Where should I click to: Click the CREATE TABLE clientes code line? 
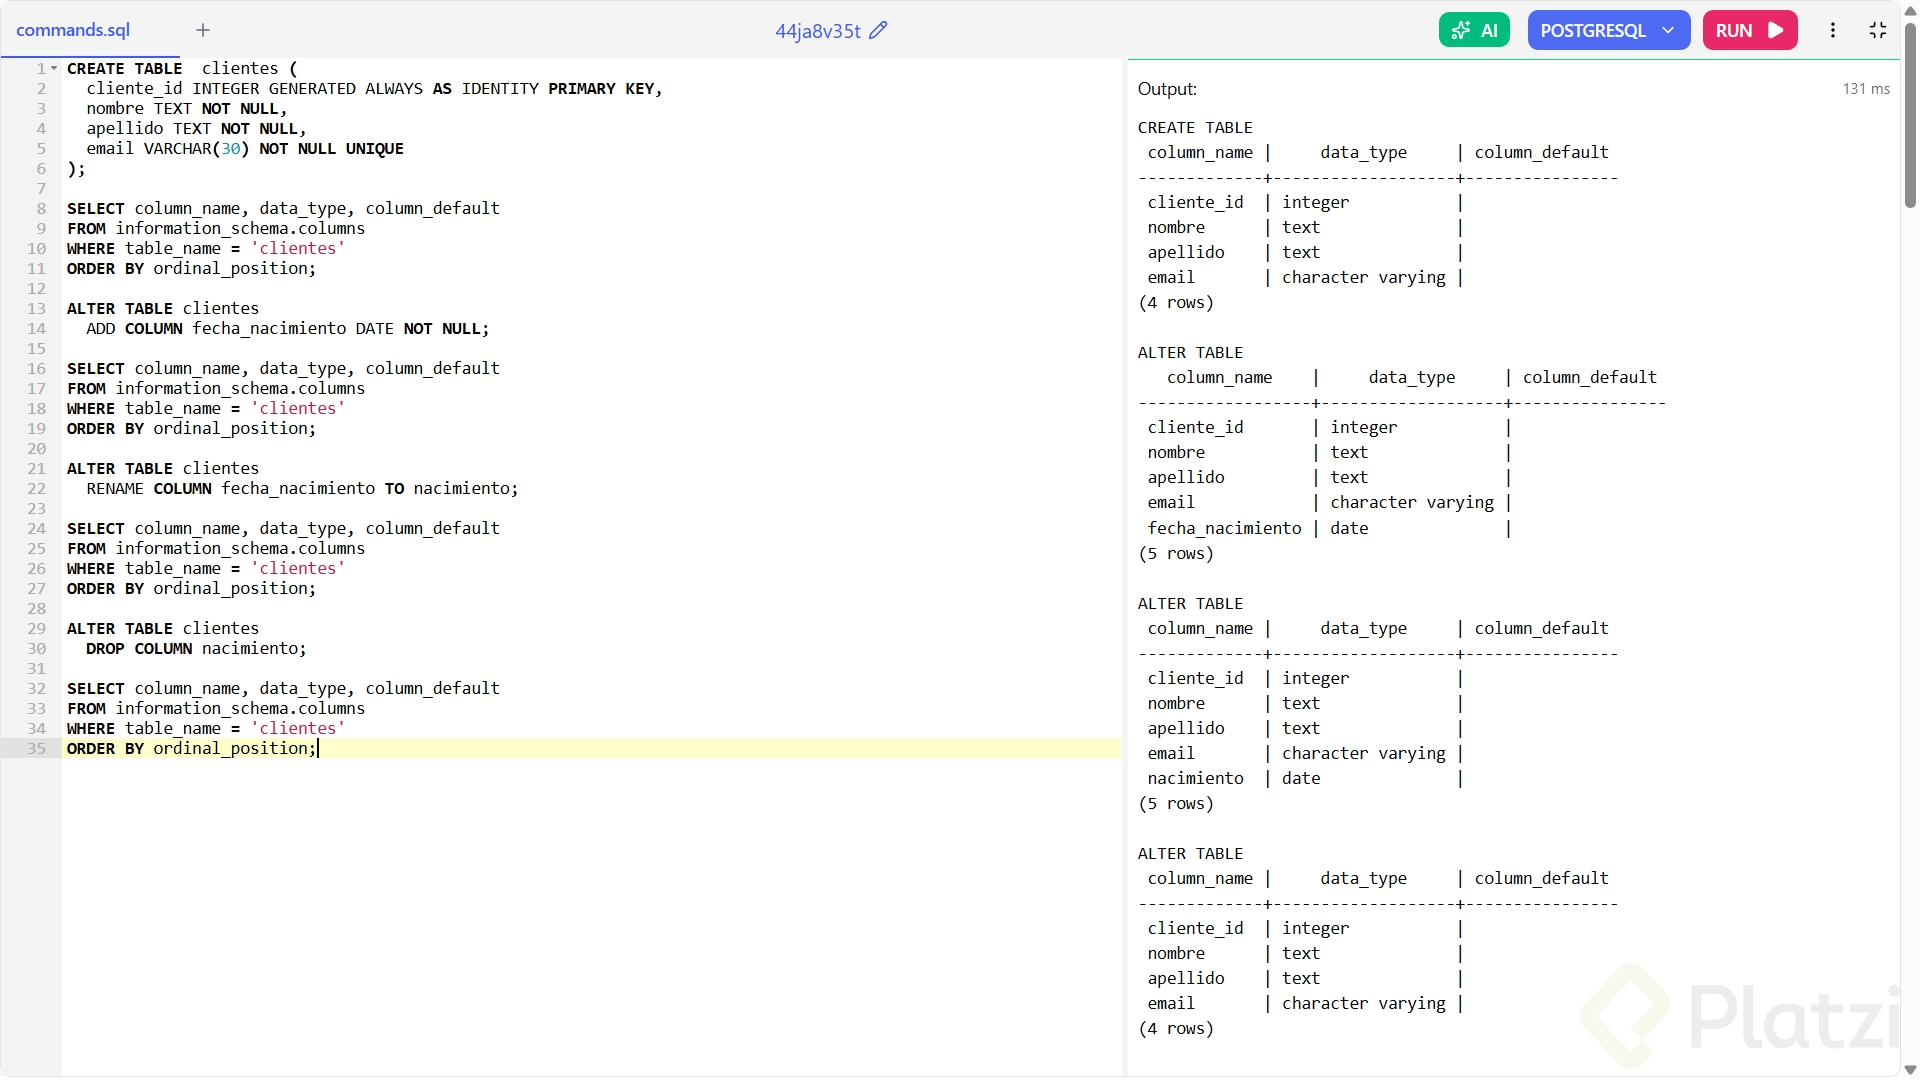(182, 68)
